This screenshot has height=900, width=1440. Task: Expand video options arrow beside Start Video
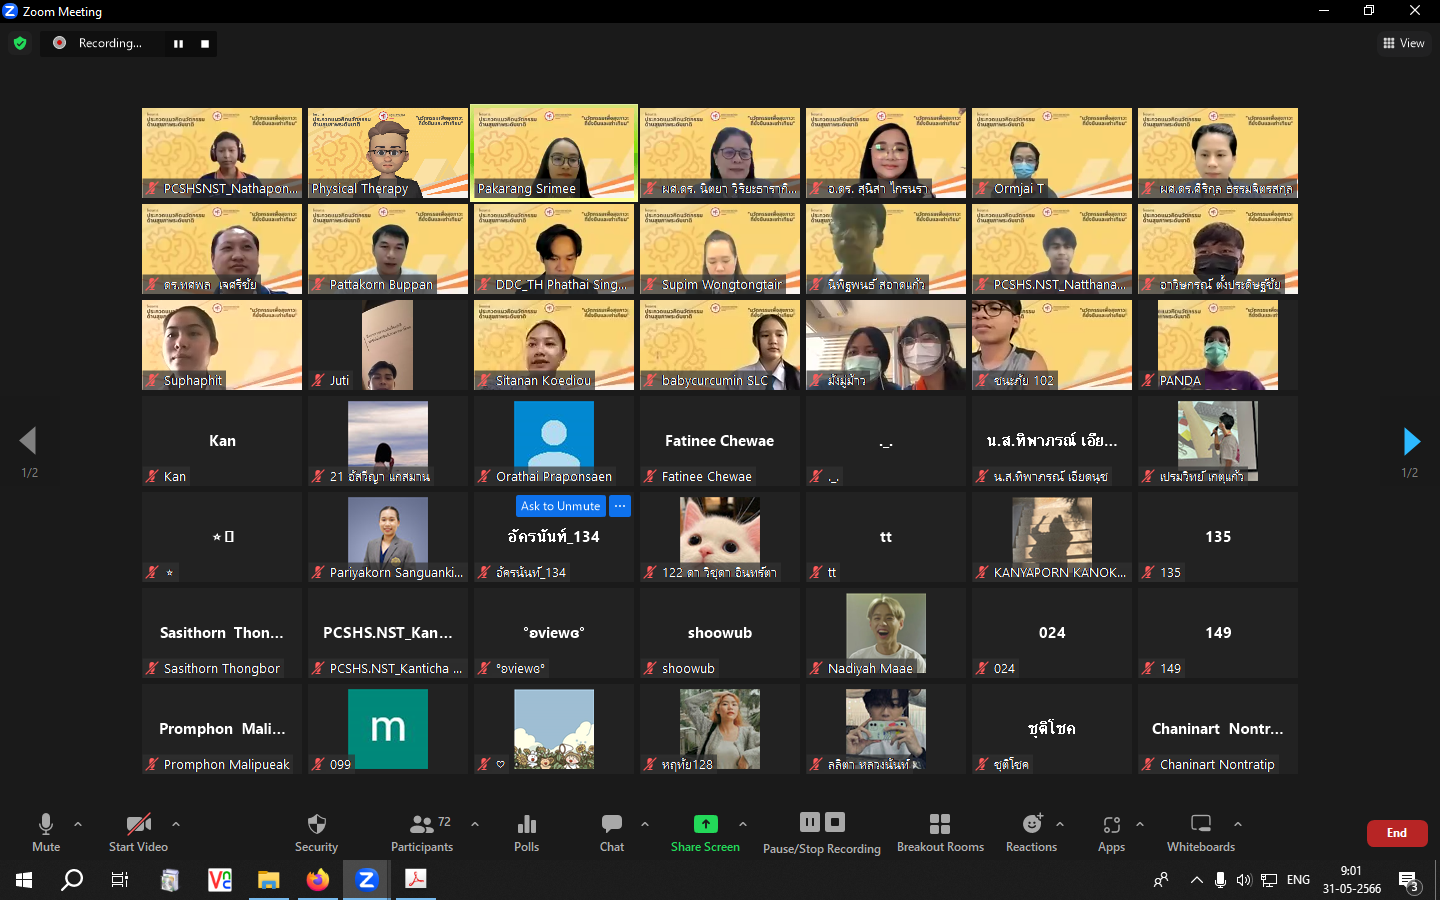pos(176,824)
